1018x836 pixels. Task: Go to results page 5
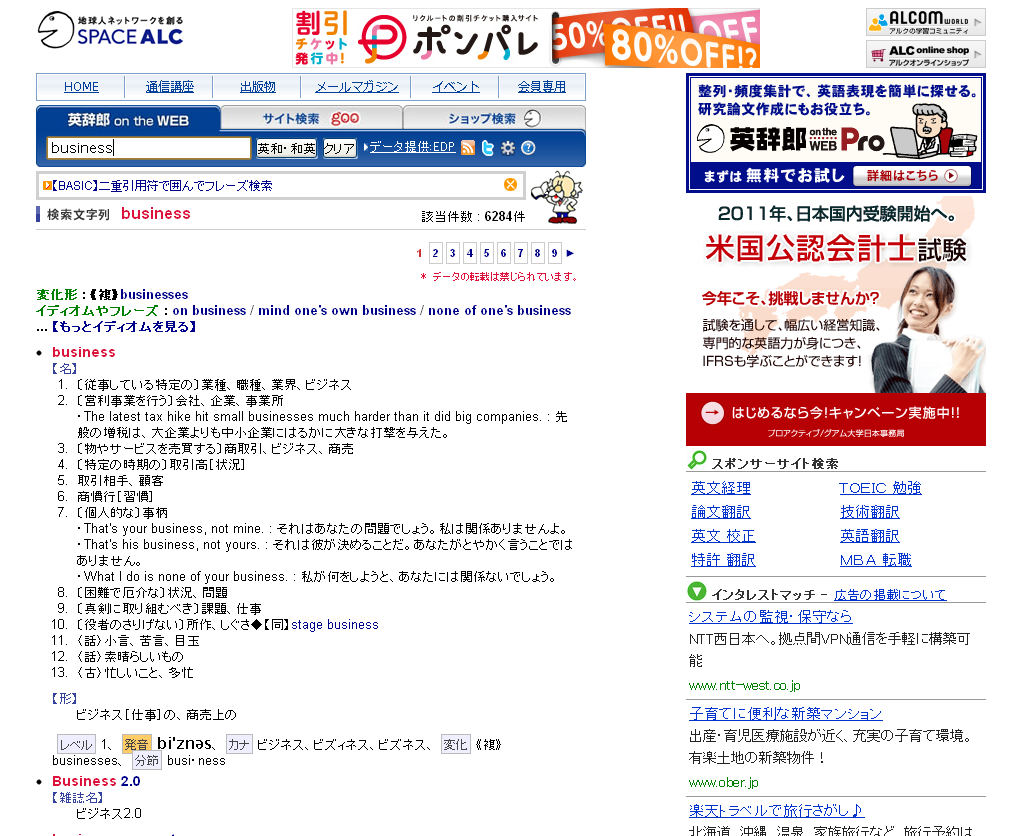point(486,253)
